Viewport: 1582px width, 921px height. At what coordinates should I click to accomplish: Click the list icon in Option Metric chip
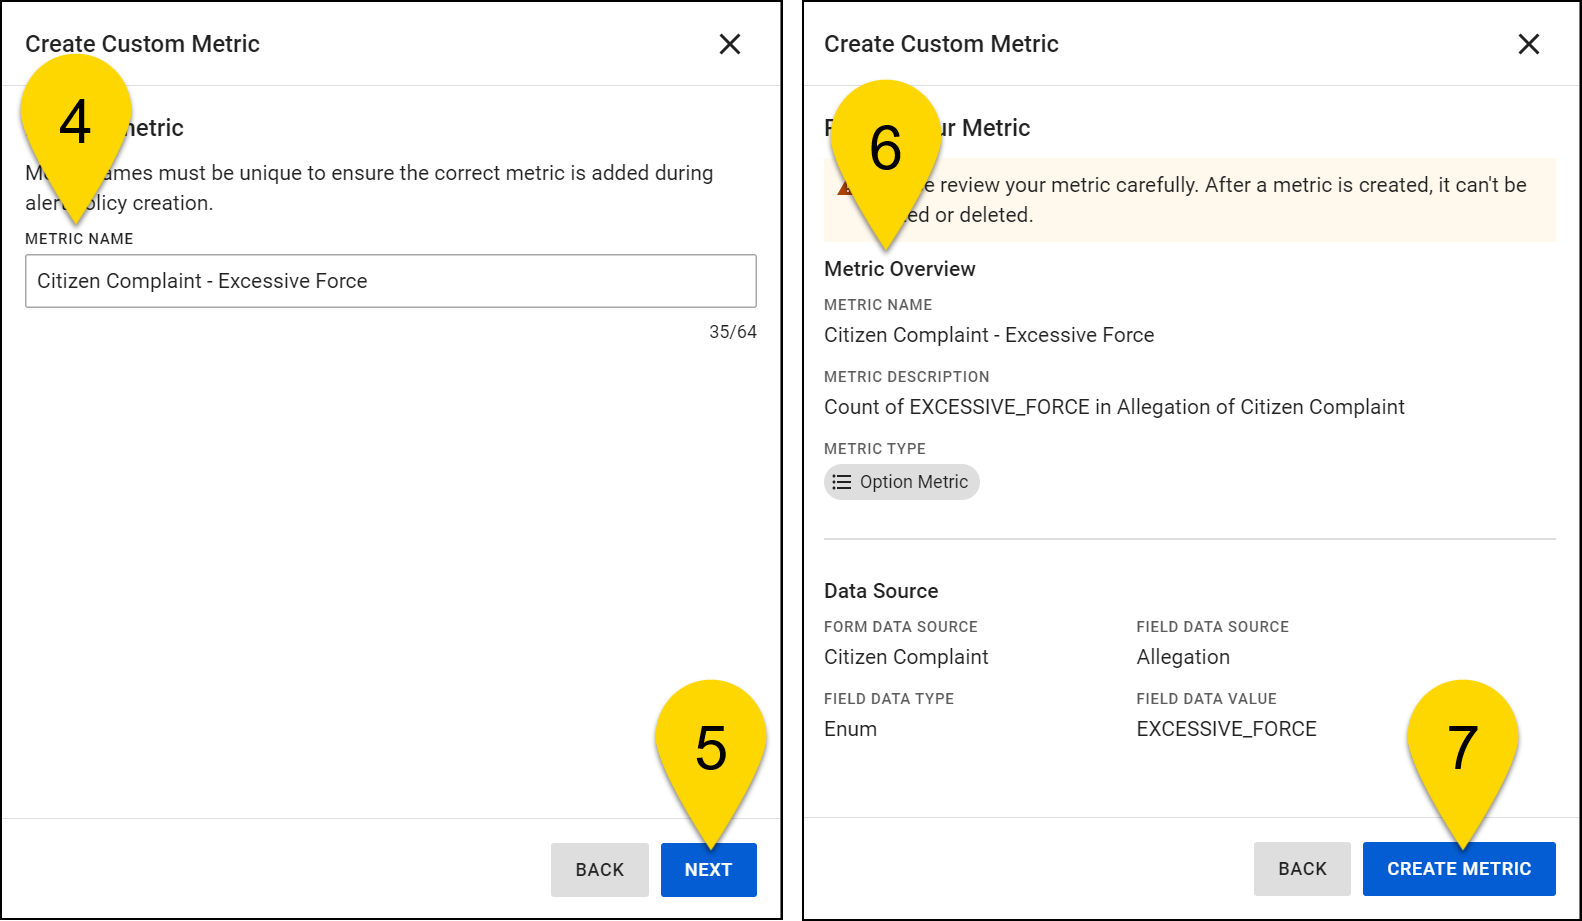click(842, 482)
